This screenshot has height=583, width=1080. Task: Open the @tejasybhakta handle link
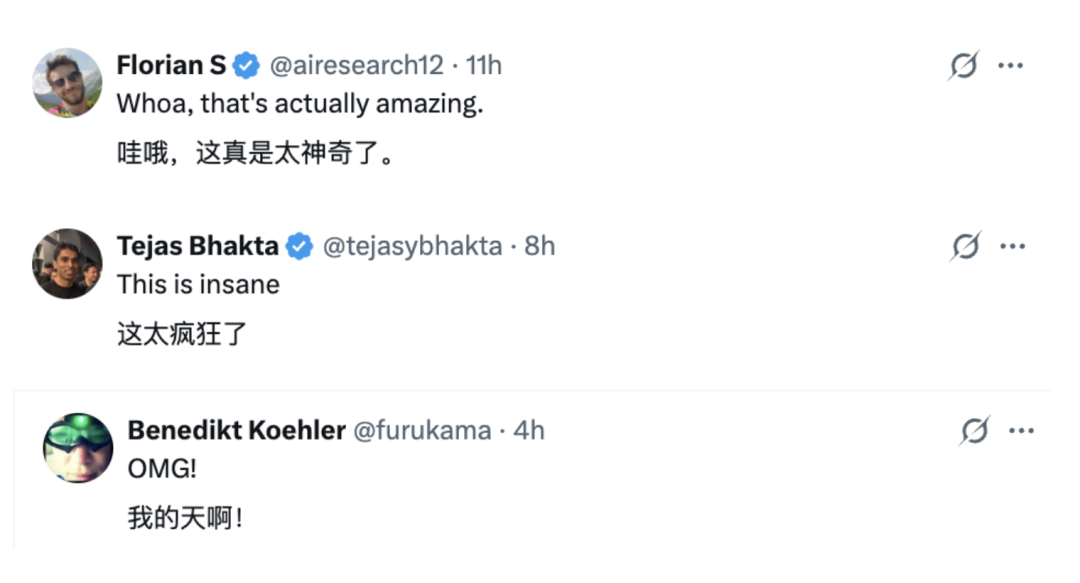click(412, 246)
